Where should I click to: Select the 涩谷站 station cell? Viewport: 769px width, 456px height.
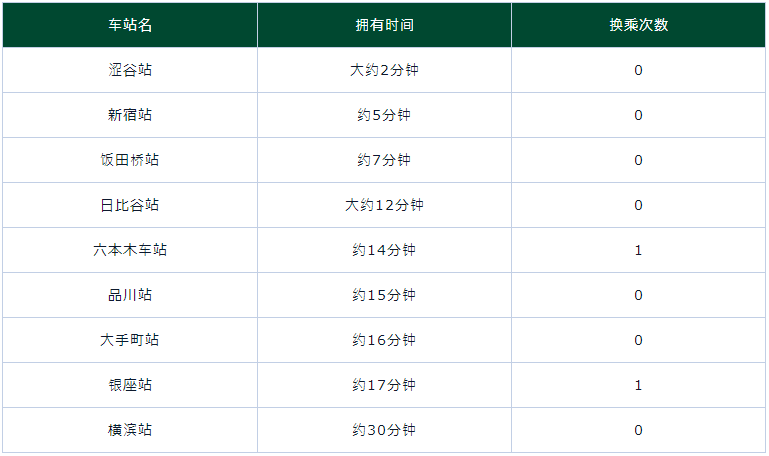pyautogui.click(x=130, y=70)
